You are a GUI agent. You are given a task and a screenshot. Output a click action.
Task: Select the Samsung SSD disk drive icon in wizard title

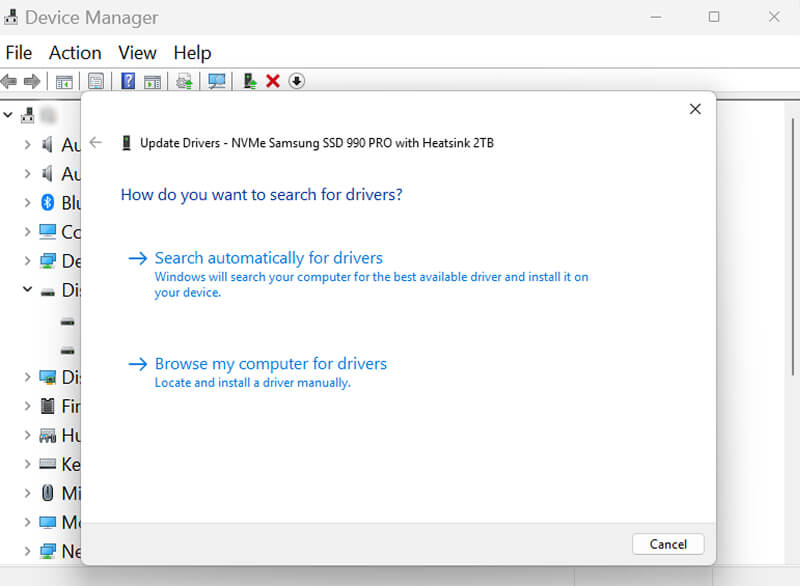pyautogui.click(x=126, y=142)
